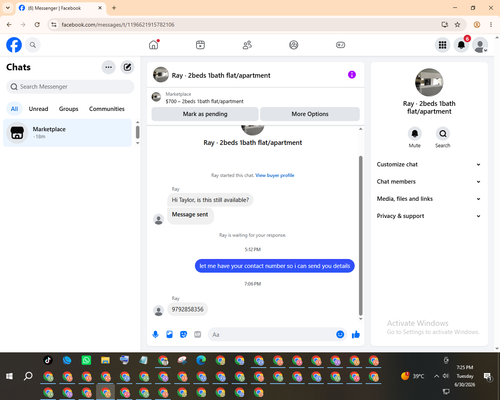This screenshot has width=500, height=400.
Task: Click the voice clip microphone icon
Action: click(155, 334)
